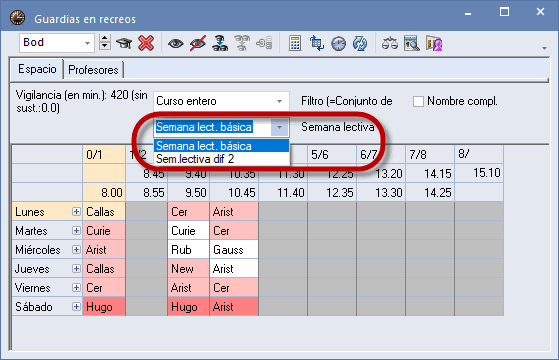Close the Guardias en recreos window
This screenshot has width=559, height=360.
540,12
